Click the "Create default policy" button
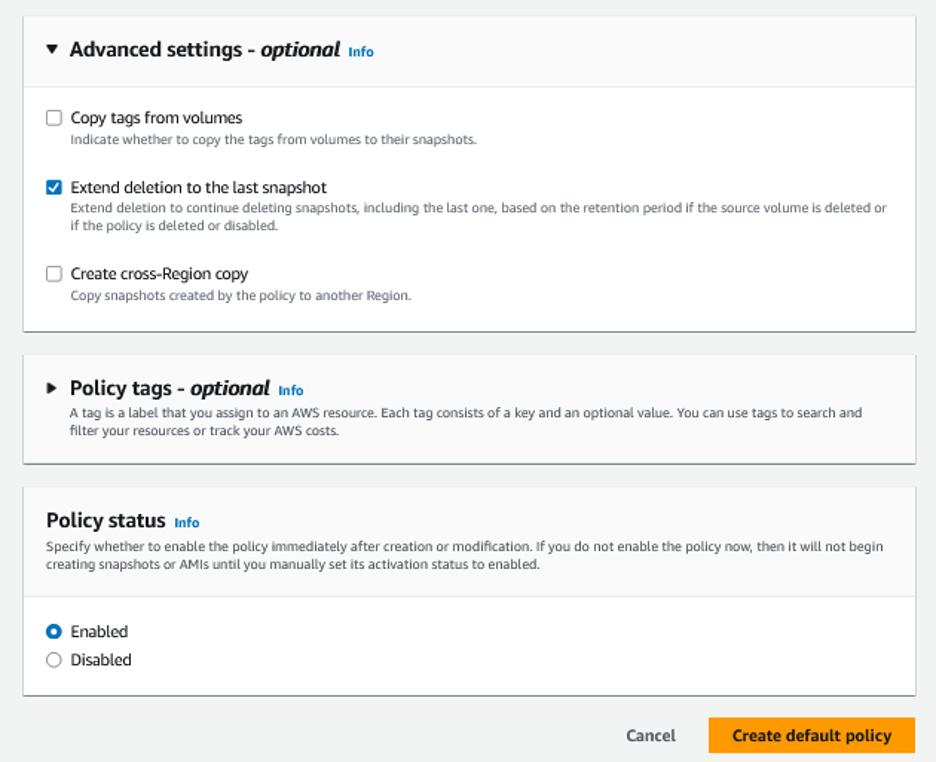This screenshot has height=762, width=936. [x=811, y=735]
